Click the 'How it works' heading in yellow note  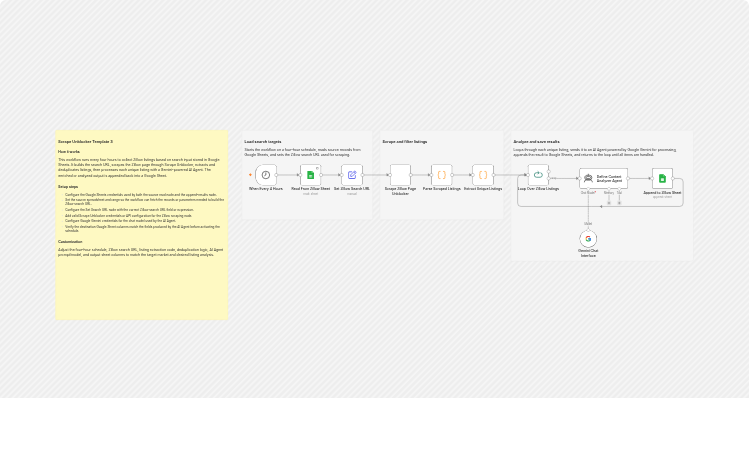pyautogui.click(x=69, y=151)
